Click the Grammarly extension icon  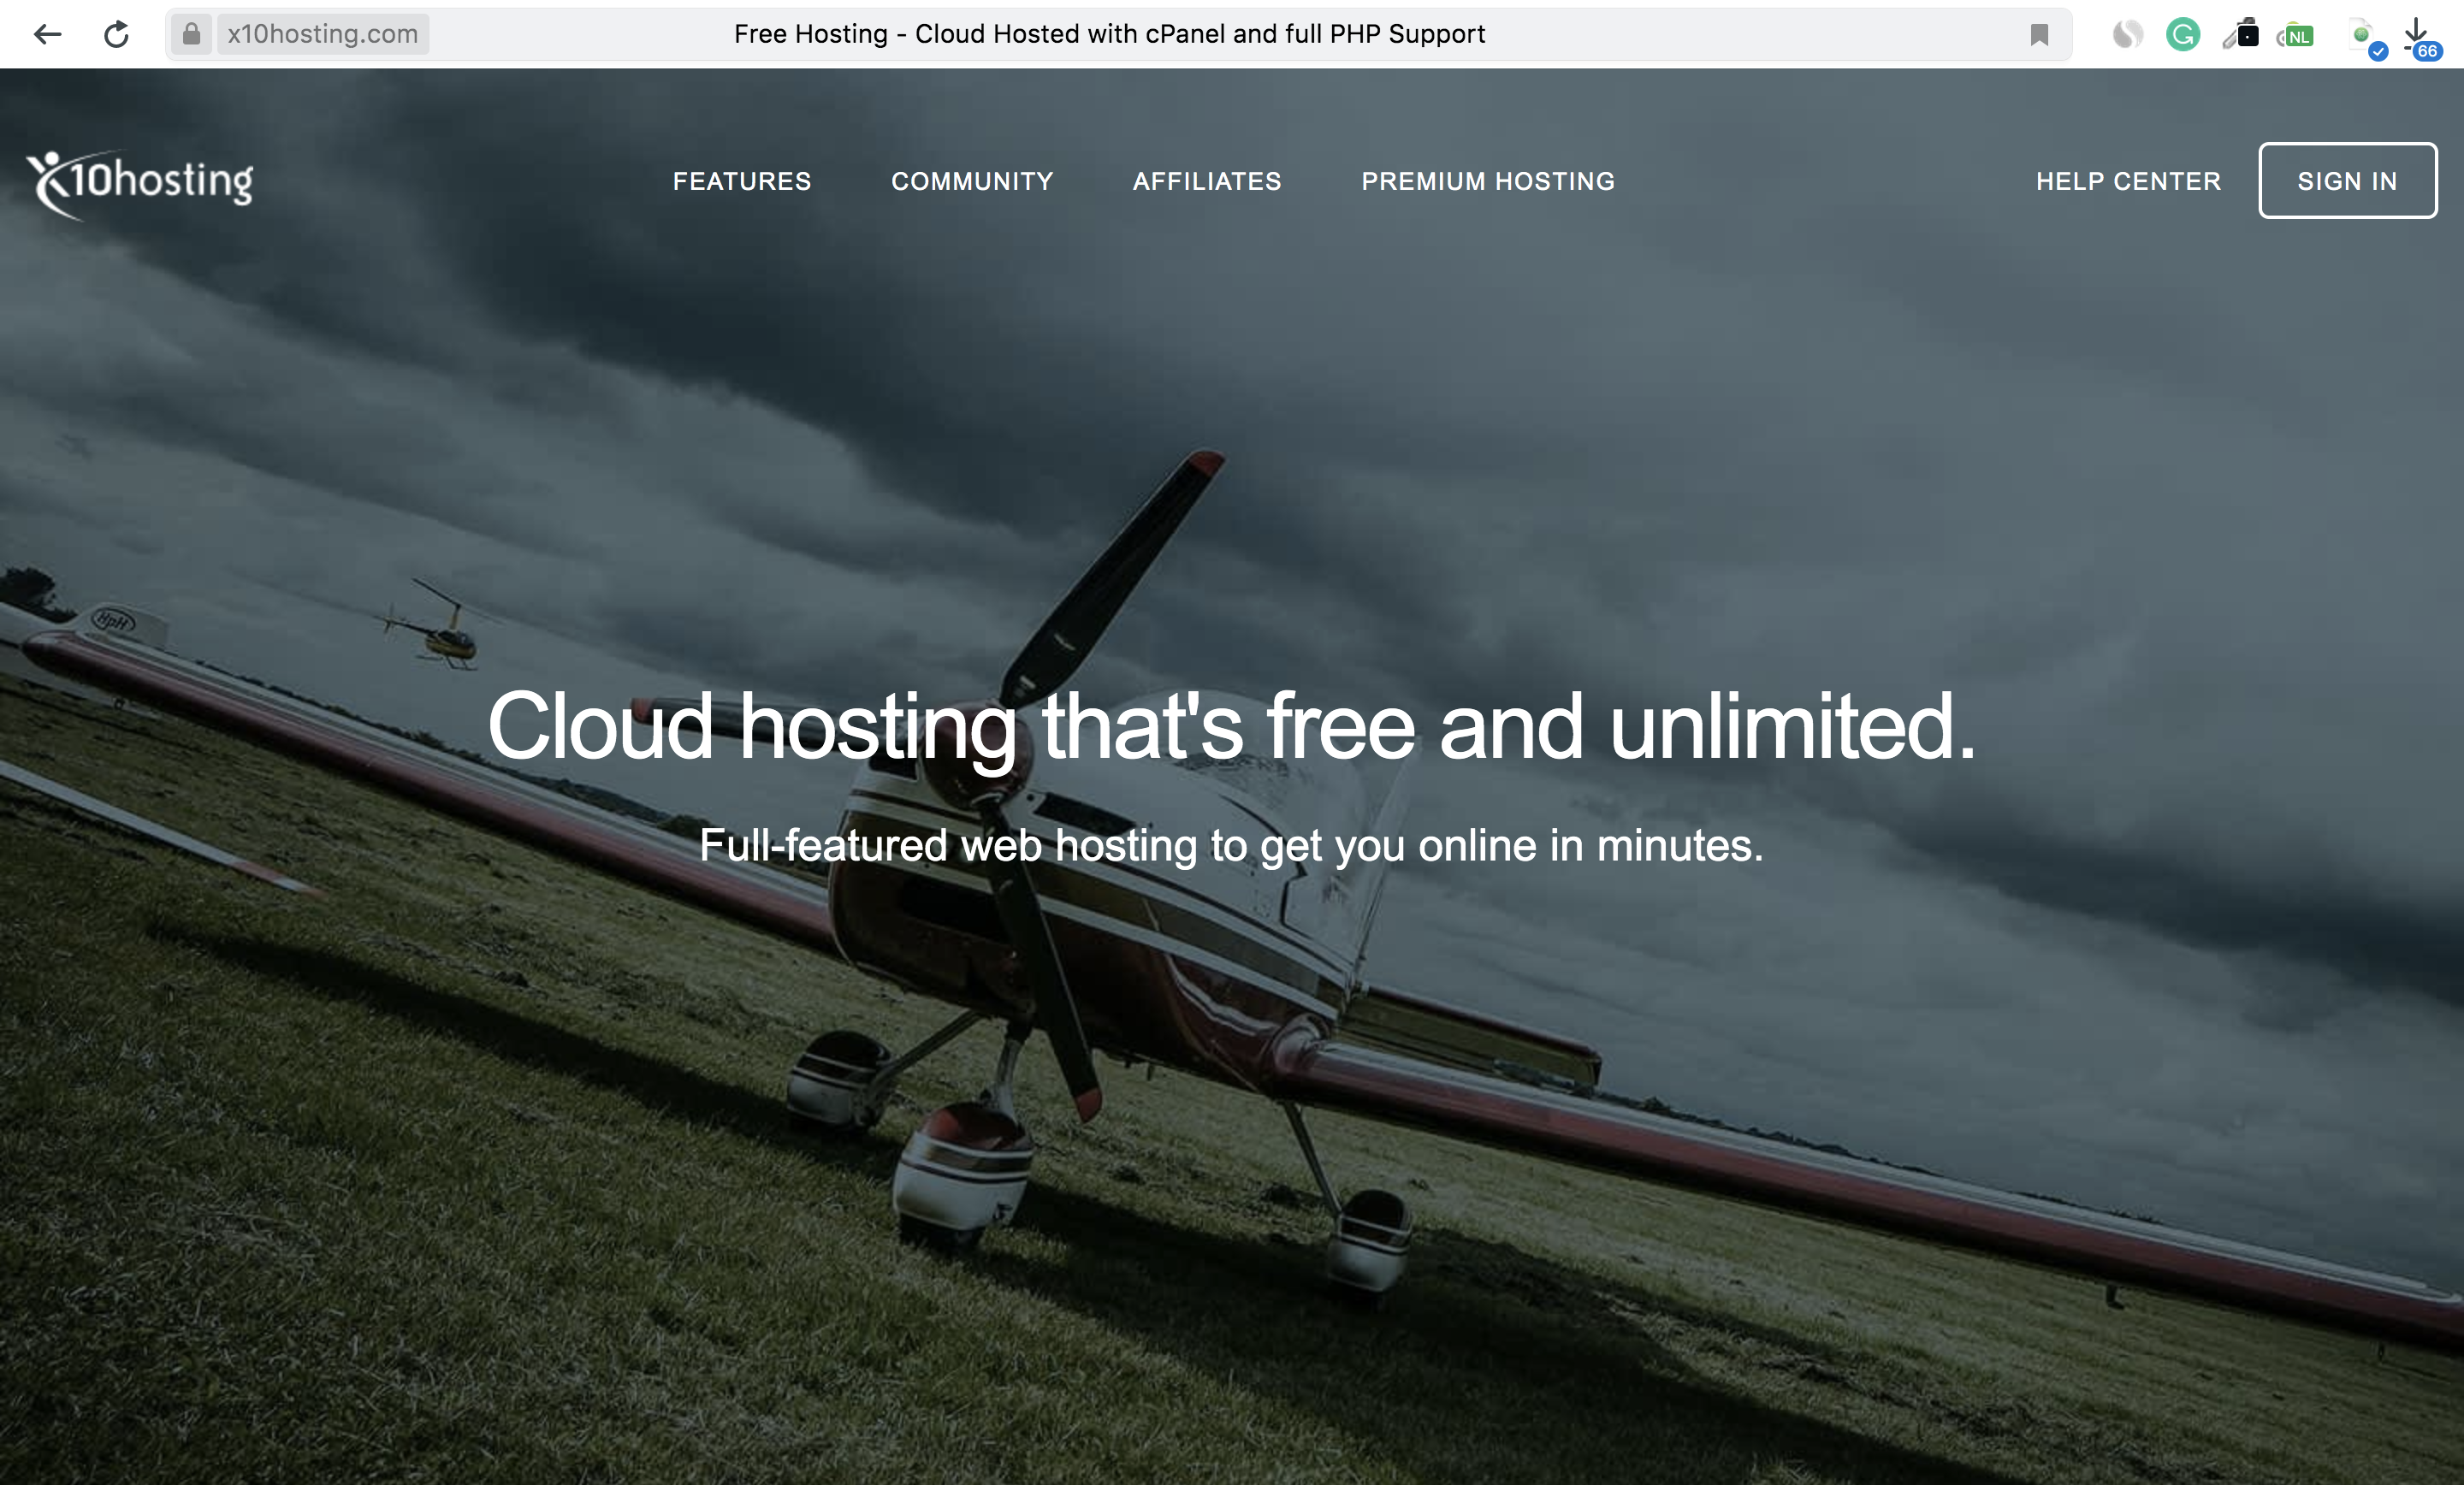tap(2184, 32)
